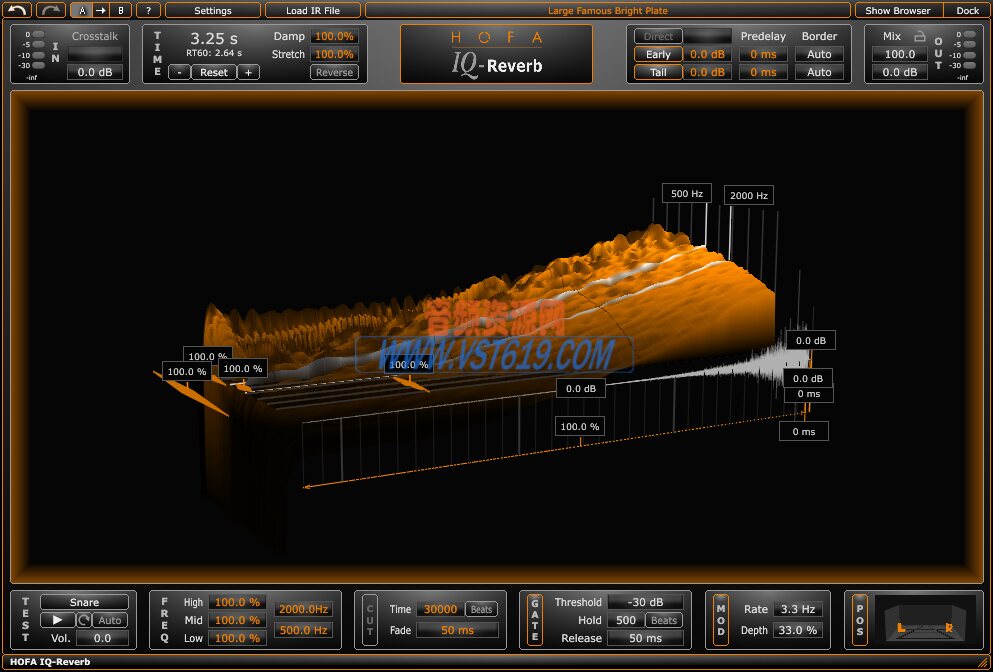Click the Mod Rate 3.3 Hz field
The image size is (993, 672).
[x=798, y=609]
